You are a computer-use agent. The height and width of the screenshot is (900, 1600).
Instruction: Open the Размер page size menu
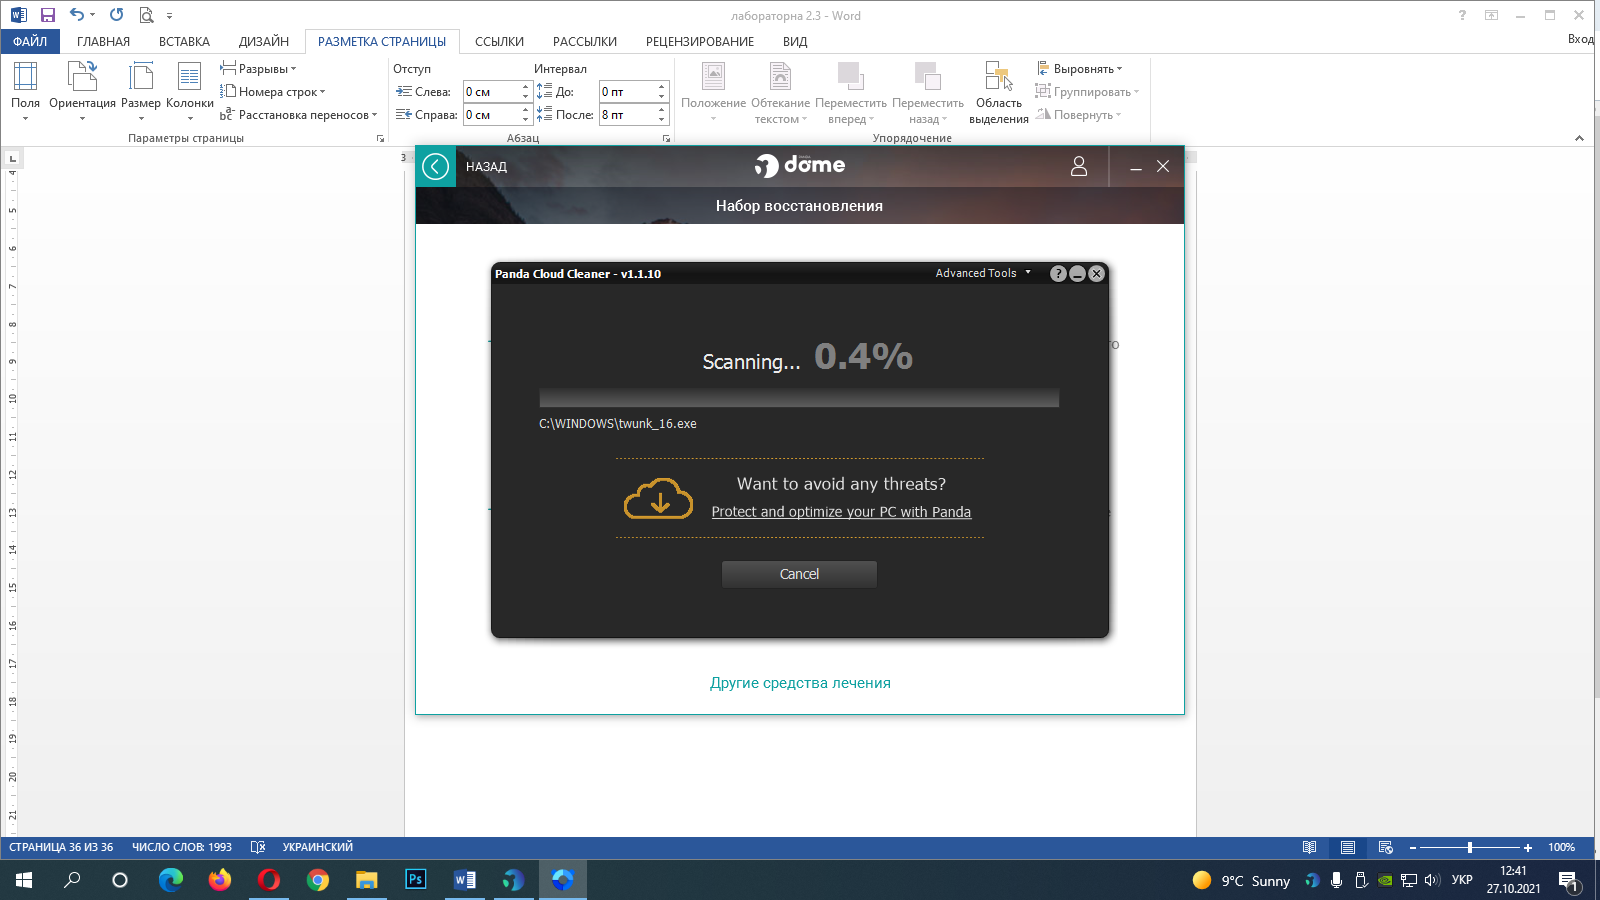tap(141, 91)
